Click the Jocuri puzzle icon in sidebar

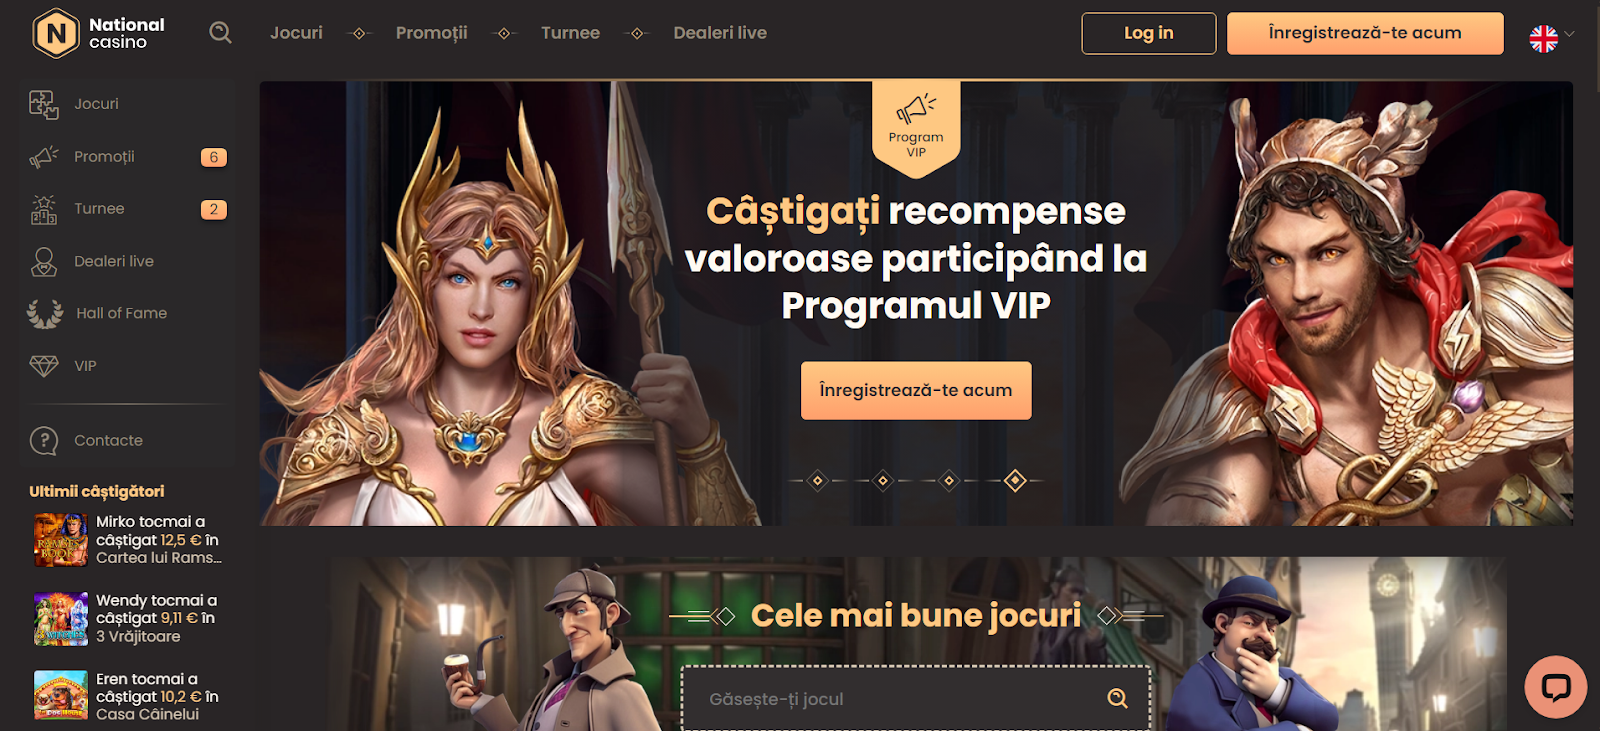[x=44, y=104]
